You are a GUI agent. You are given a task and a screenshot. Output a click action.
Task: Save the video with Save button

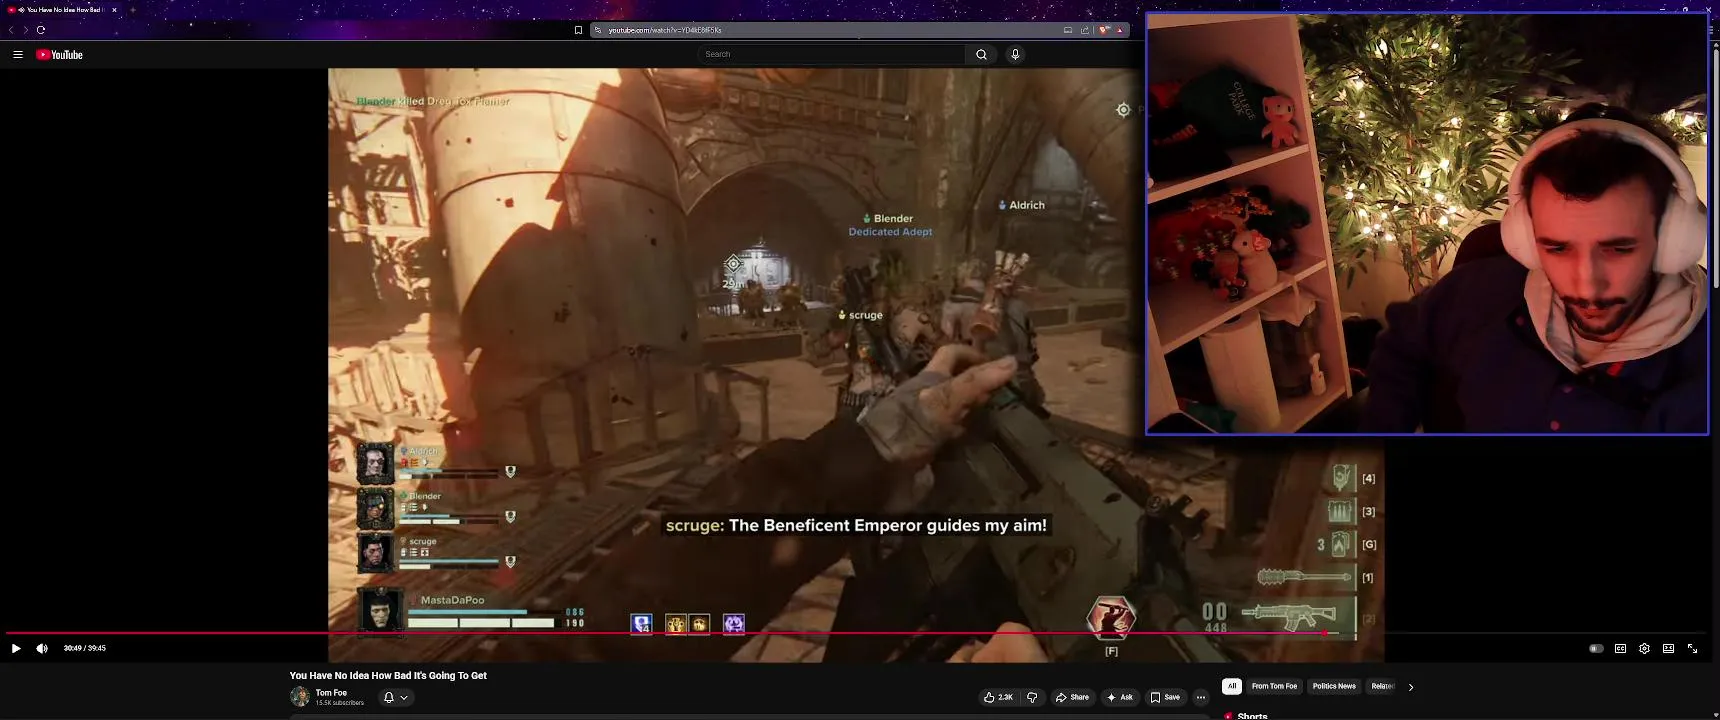pyautogui.click(x=1165, y=697)
